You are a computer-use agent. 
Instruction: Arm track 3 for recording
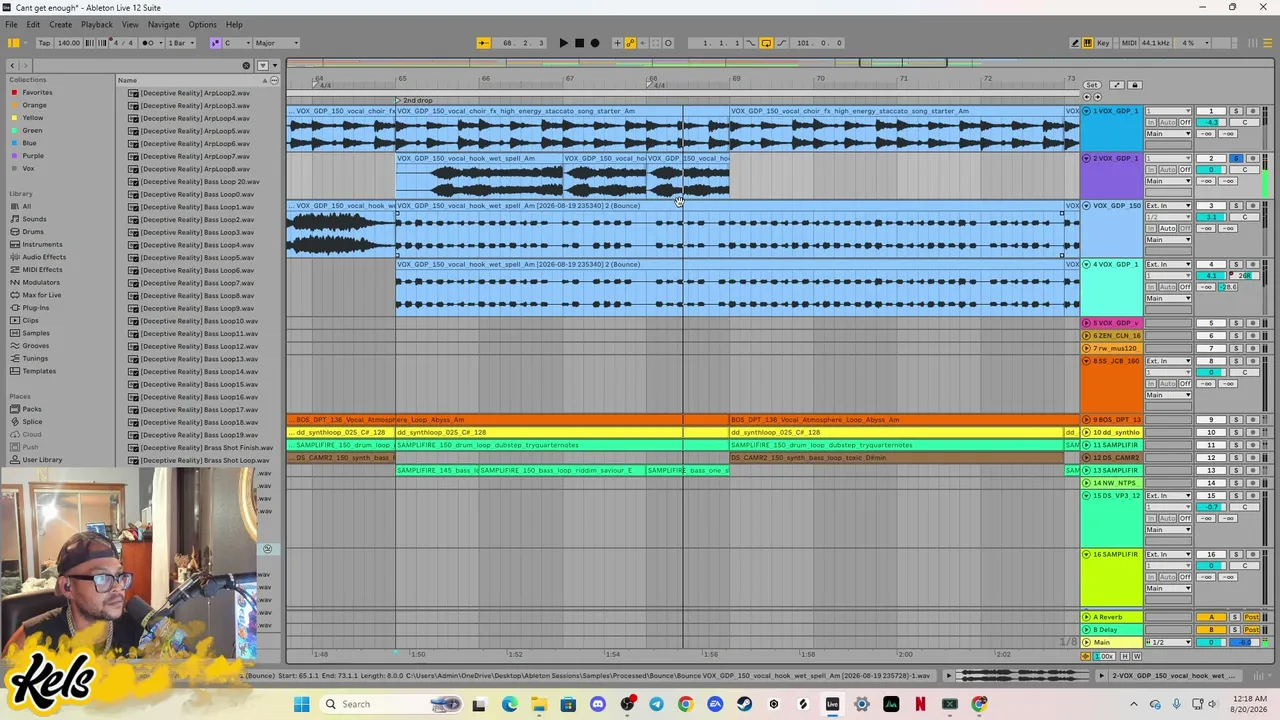pos(1252,206)
